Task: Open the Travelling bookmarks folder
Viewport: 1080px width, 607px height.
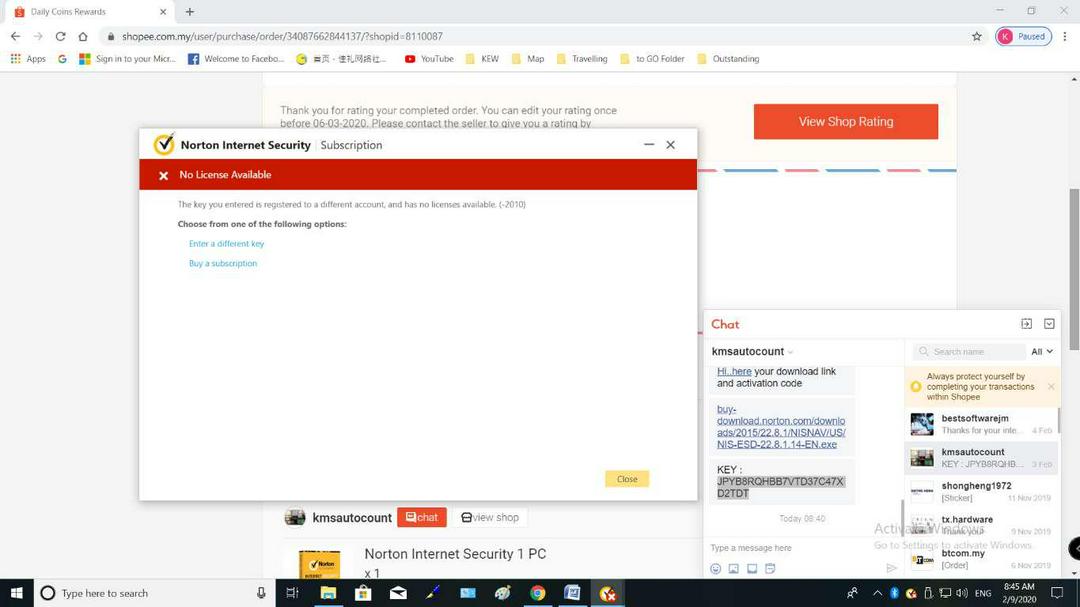Action: pos(582,59)
